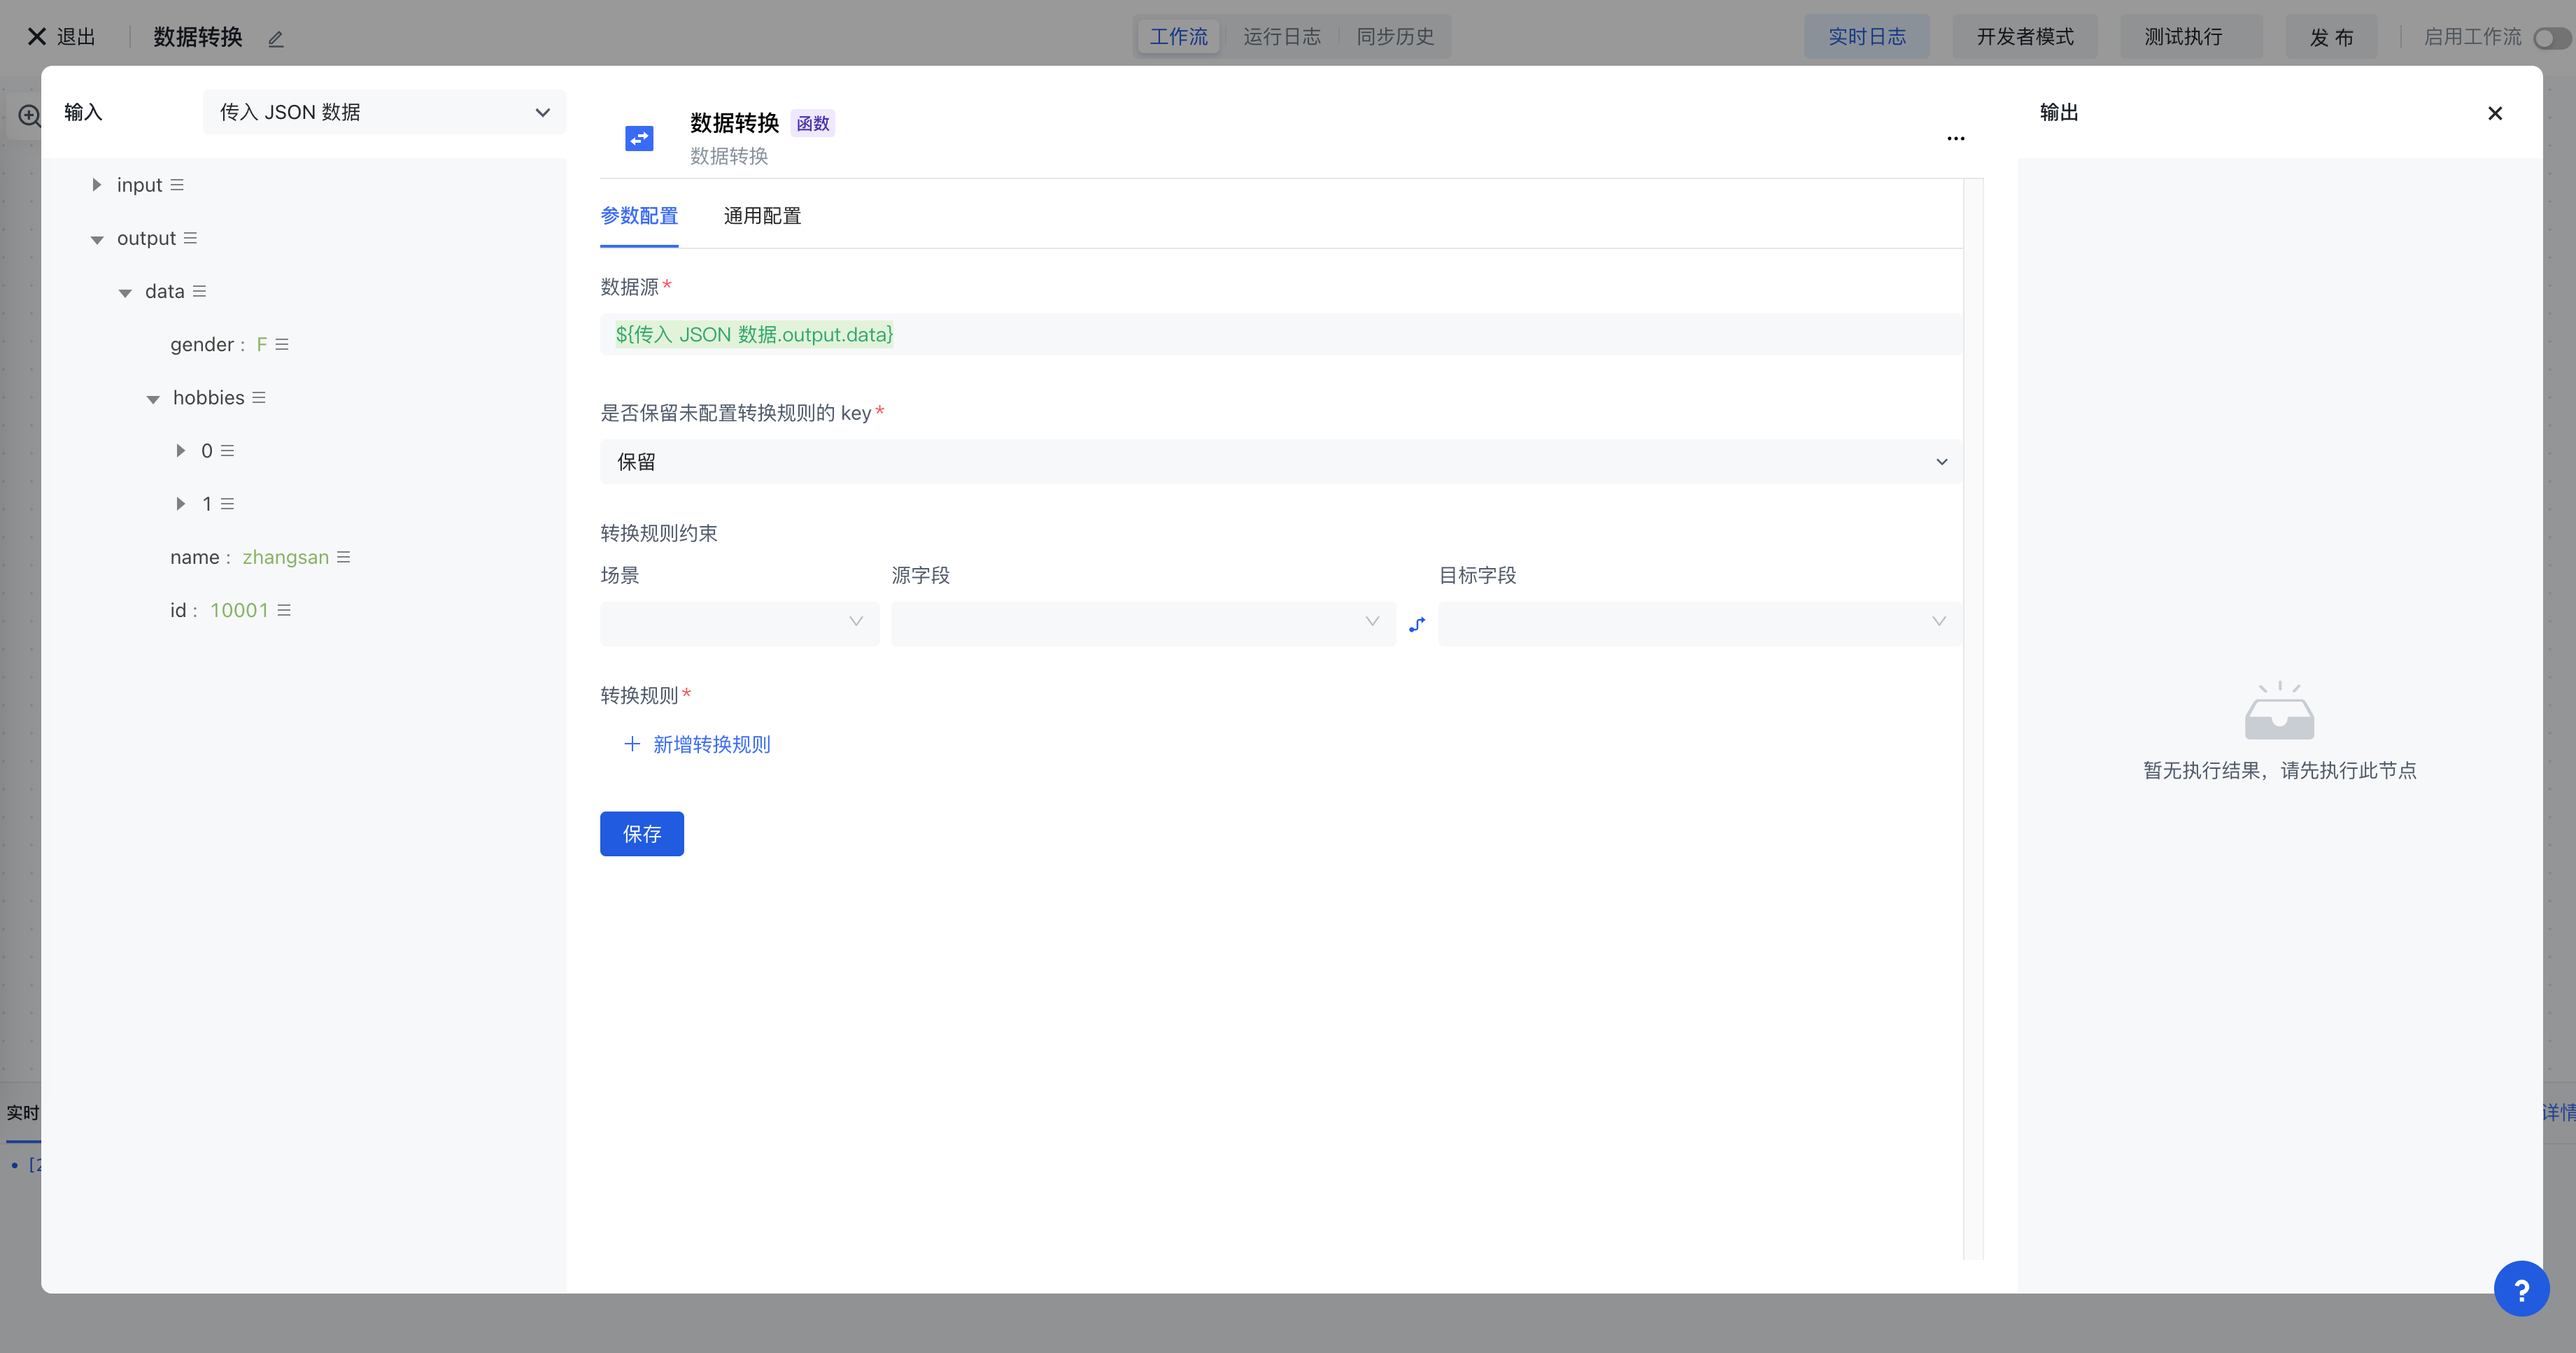
Task: Switch to the 通用配置 tab
Action: click(x=762, y=216)
